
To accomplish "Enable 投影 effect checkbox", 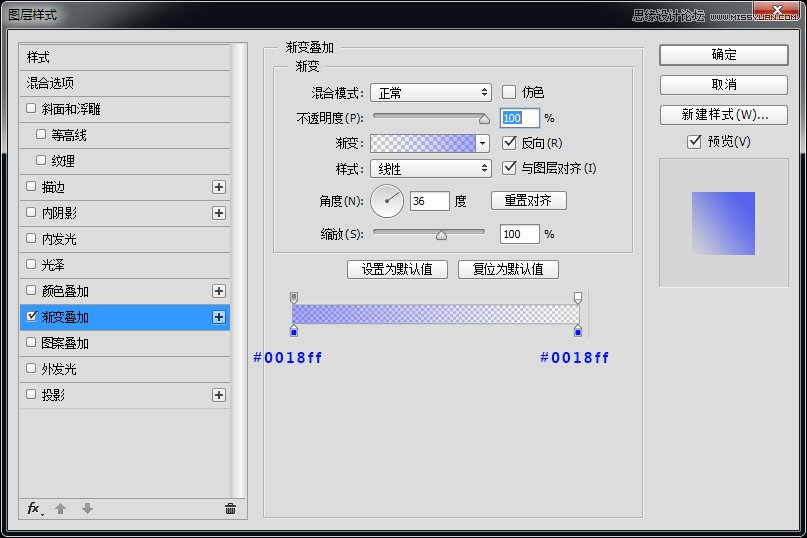I will click(31, 394).
